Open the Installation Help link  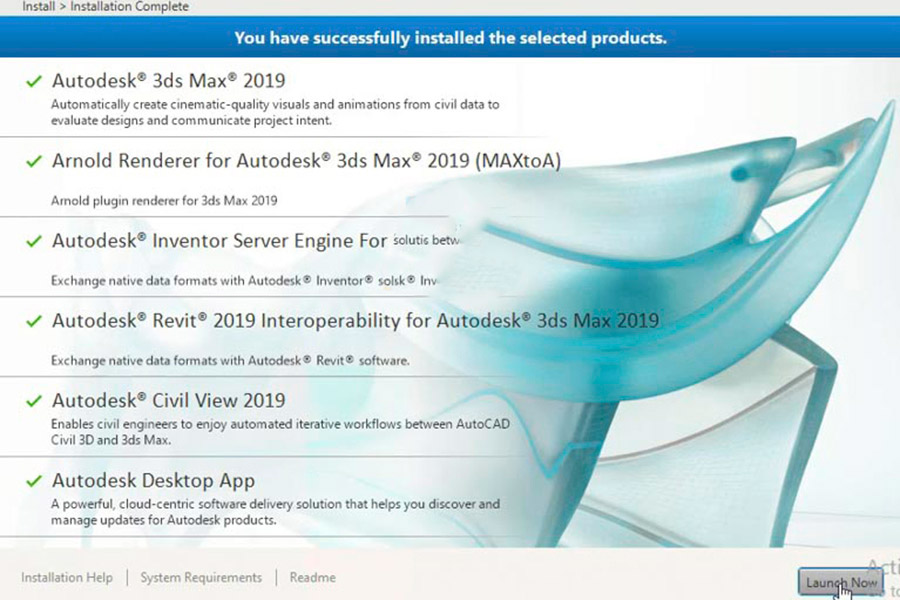coord(67,578)
